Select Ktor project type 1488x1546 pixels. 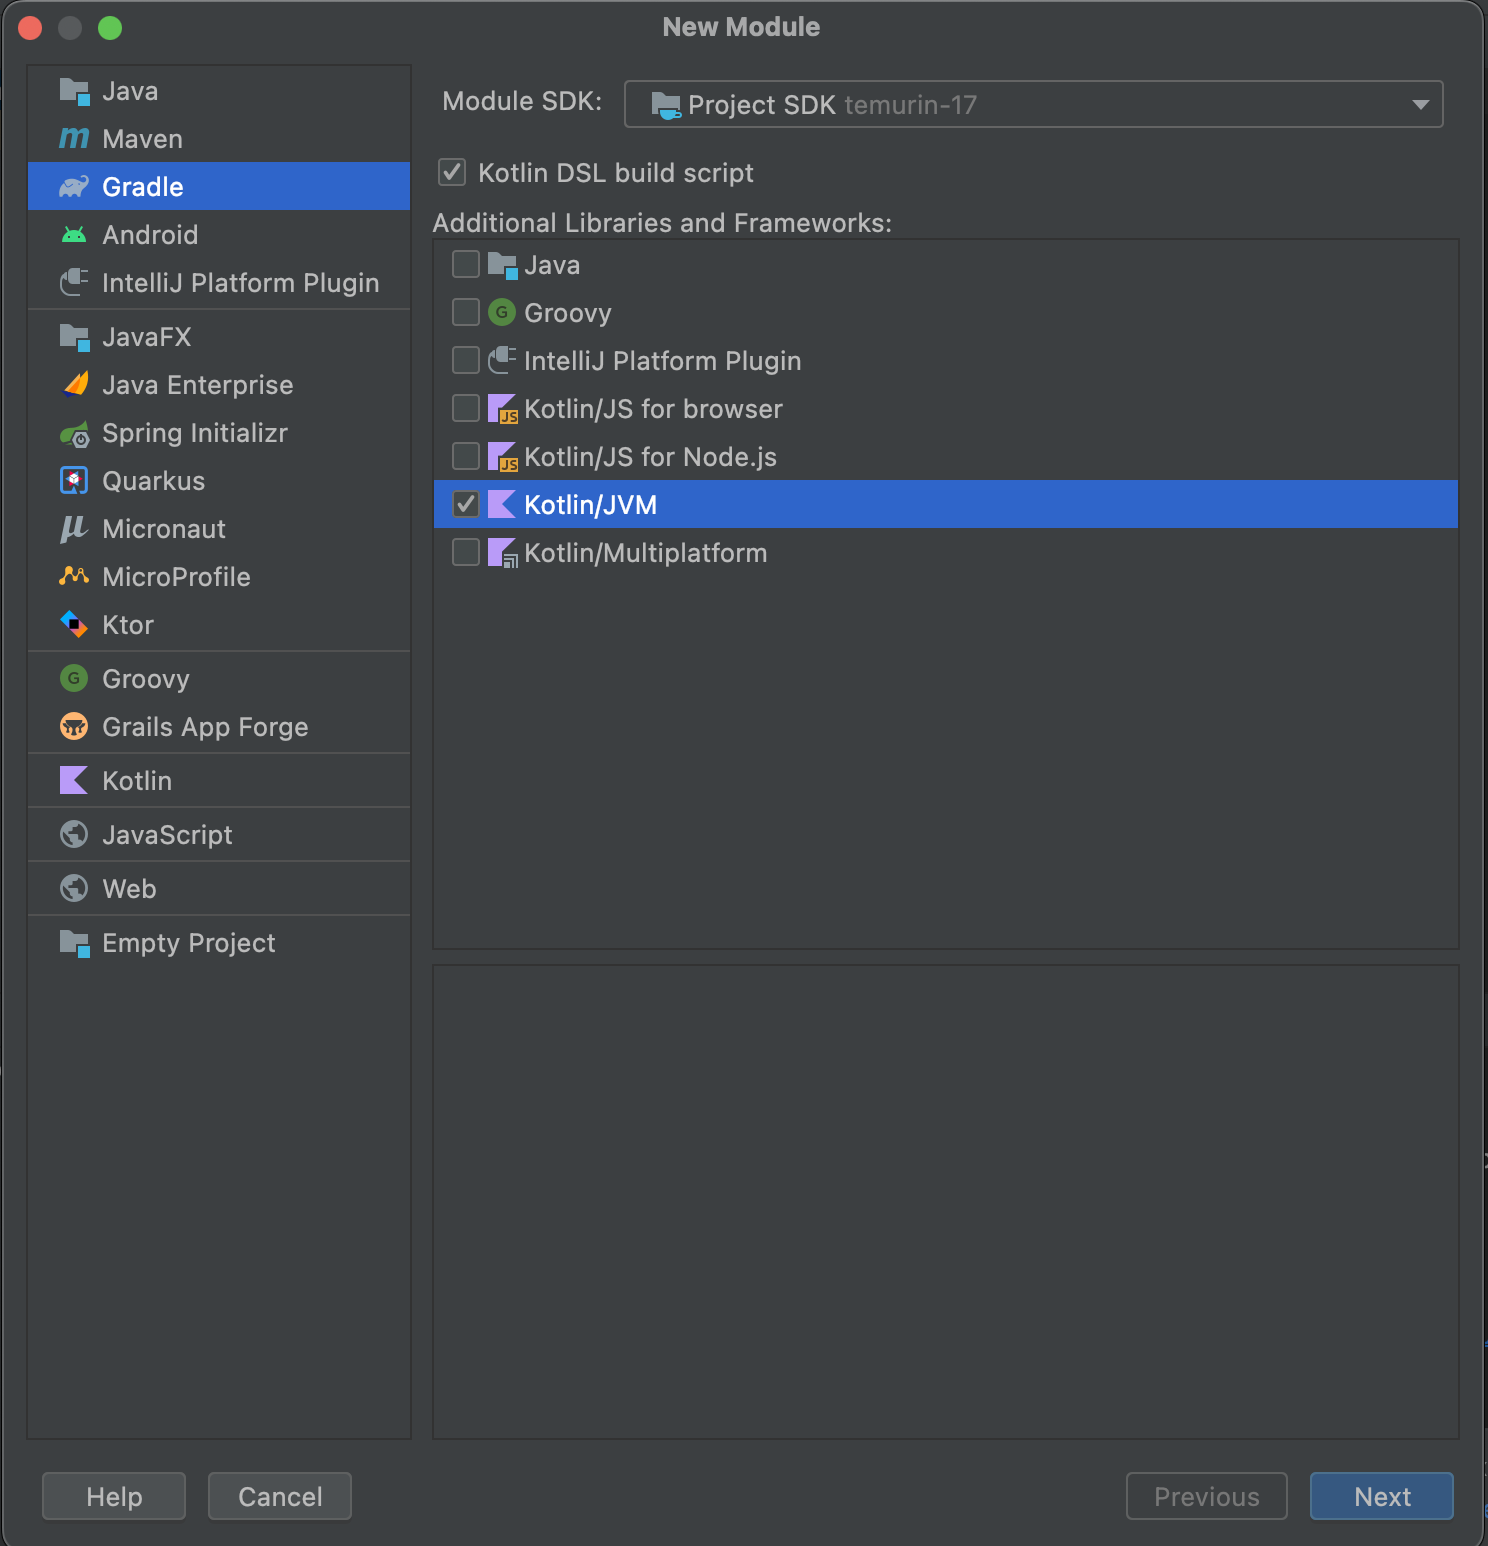pyautogui.click(x=219, y=624)
